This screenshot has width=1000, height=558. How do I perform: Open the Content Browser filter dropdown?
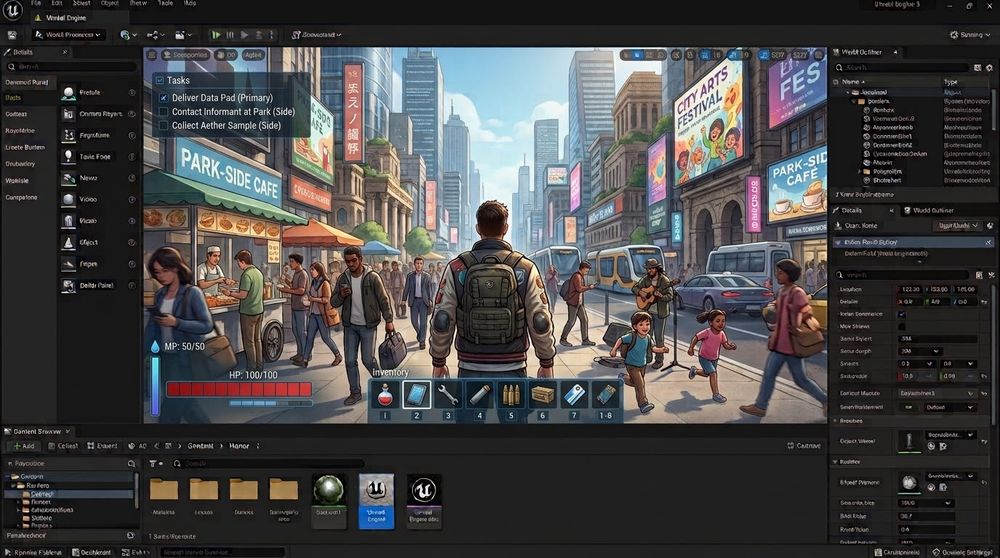(x=155, y=464)
